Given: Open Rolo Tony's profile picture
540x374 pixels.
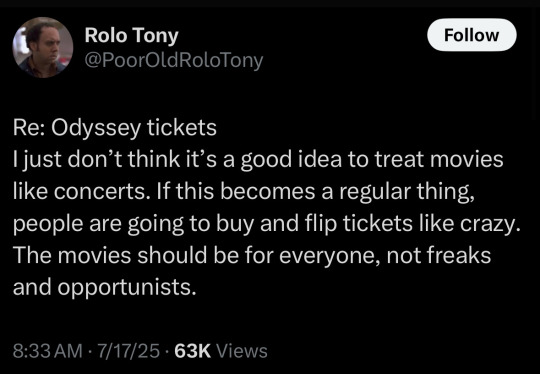Looking at the screenshot, I should (x=43, y=47).
